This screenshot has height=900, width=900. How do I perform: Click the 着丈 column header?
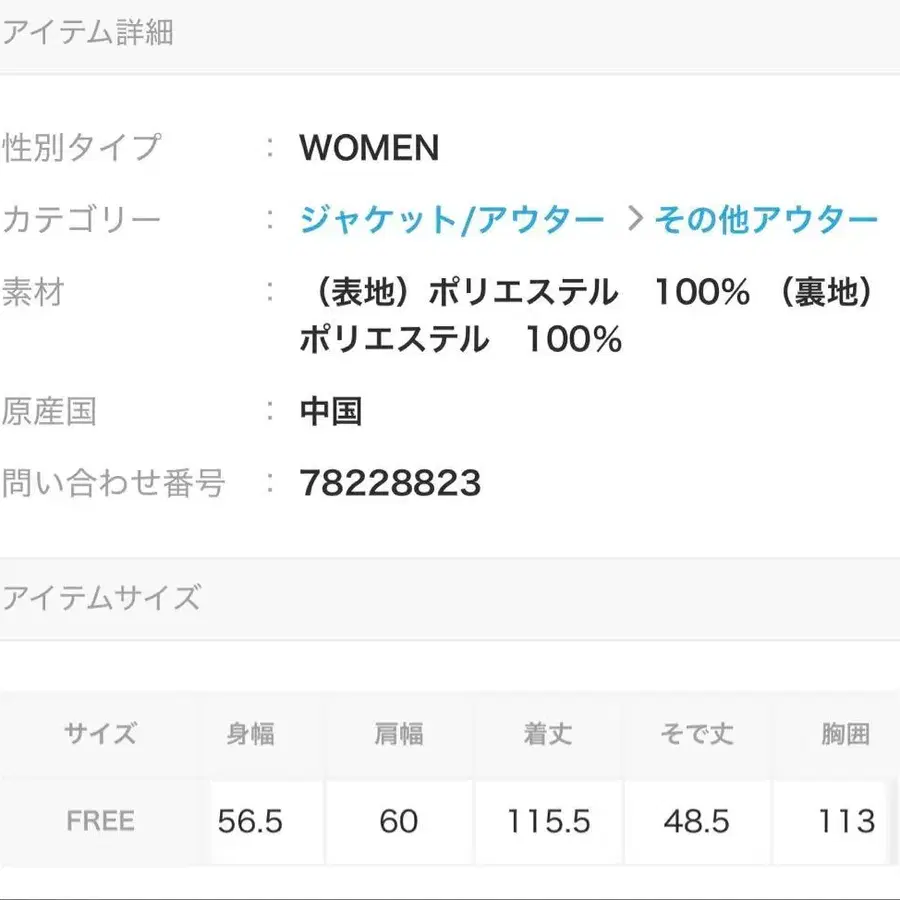(547, 733)
